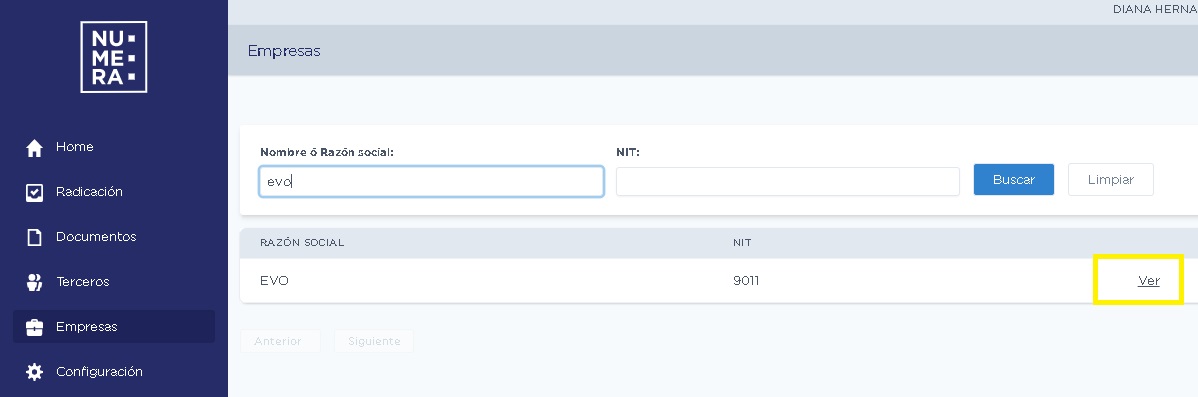Click the Radicación checkmark icon
Screen dimensions: 1198x397
tap(34, 192)
